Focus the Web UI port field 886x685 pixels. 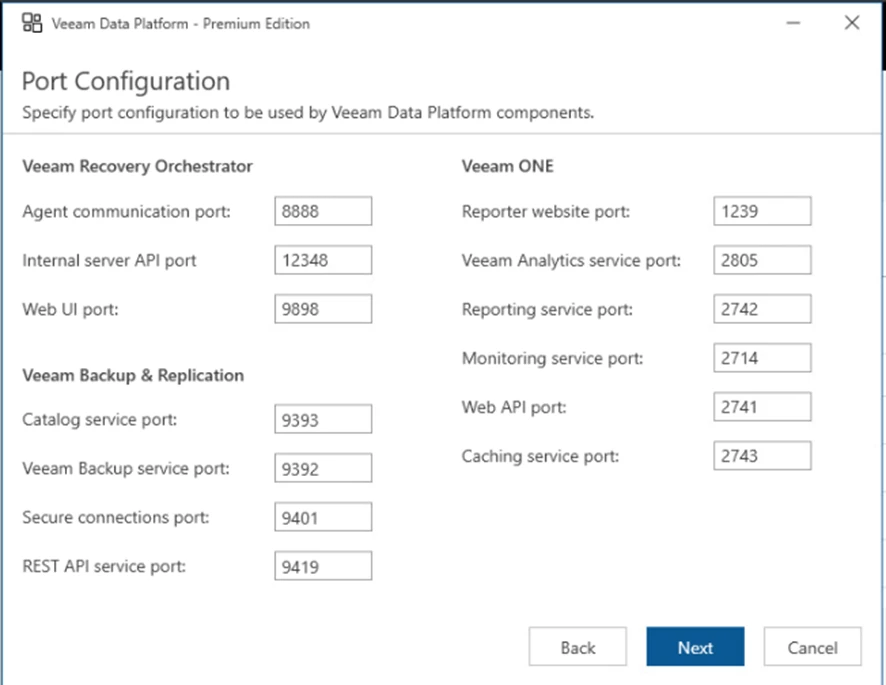click(x=323, y=309)
